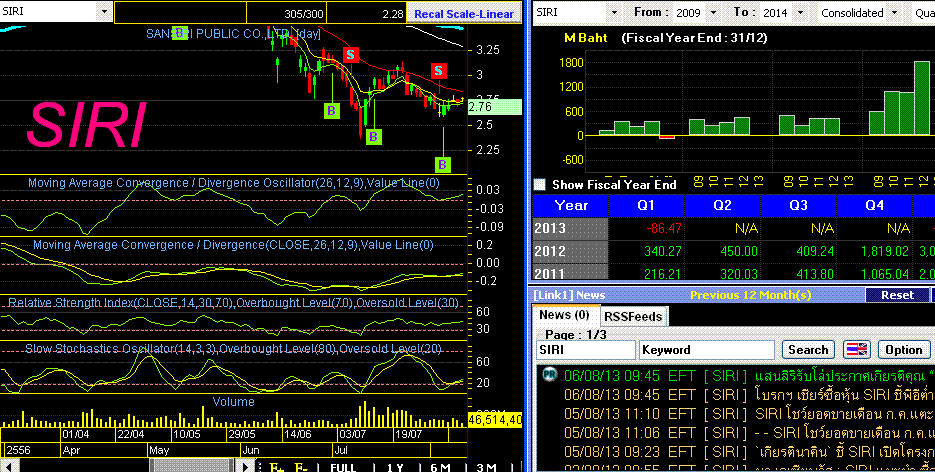Click the 450.00 cell for 2012 Q2

coord(722,251)
